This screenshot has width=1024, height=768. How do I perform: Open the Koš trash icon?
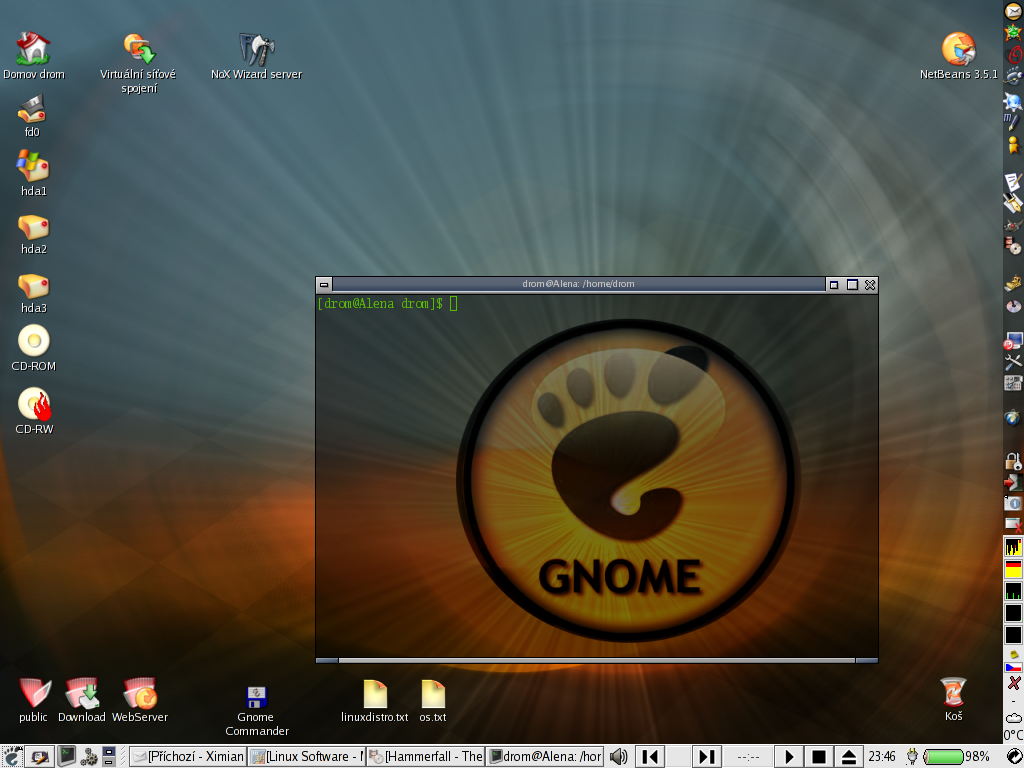(x=953, y=692)
